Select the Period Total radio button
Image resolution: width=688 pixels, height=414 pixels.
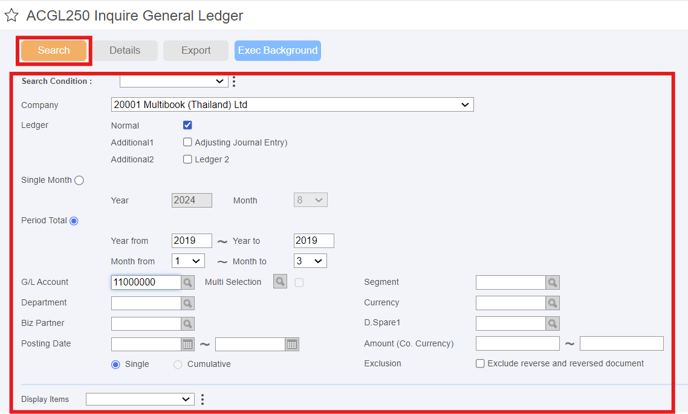coord(74,221)
